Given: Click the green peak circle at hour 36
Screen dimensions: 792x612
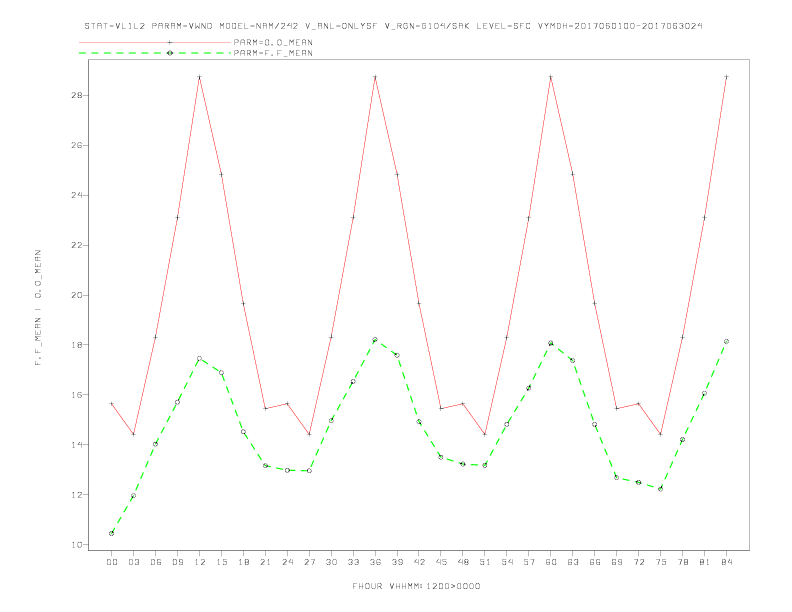Looking at the screenshot, I should coord(375,340).
